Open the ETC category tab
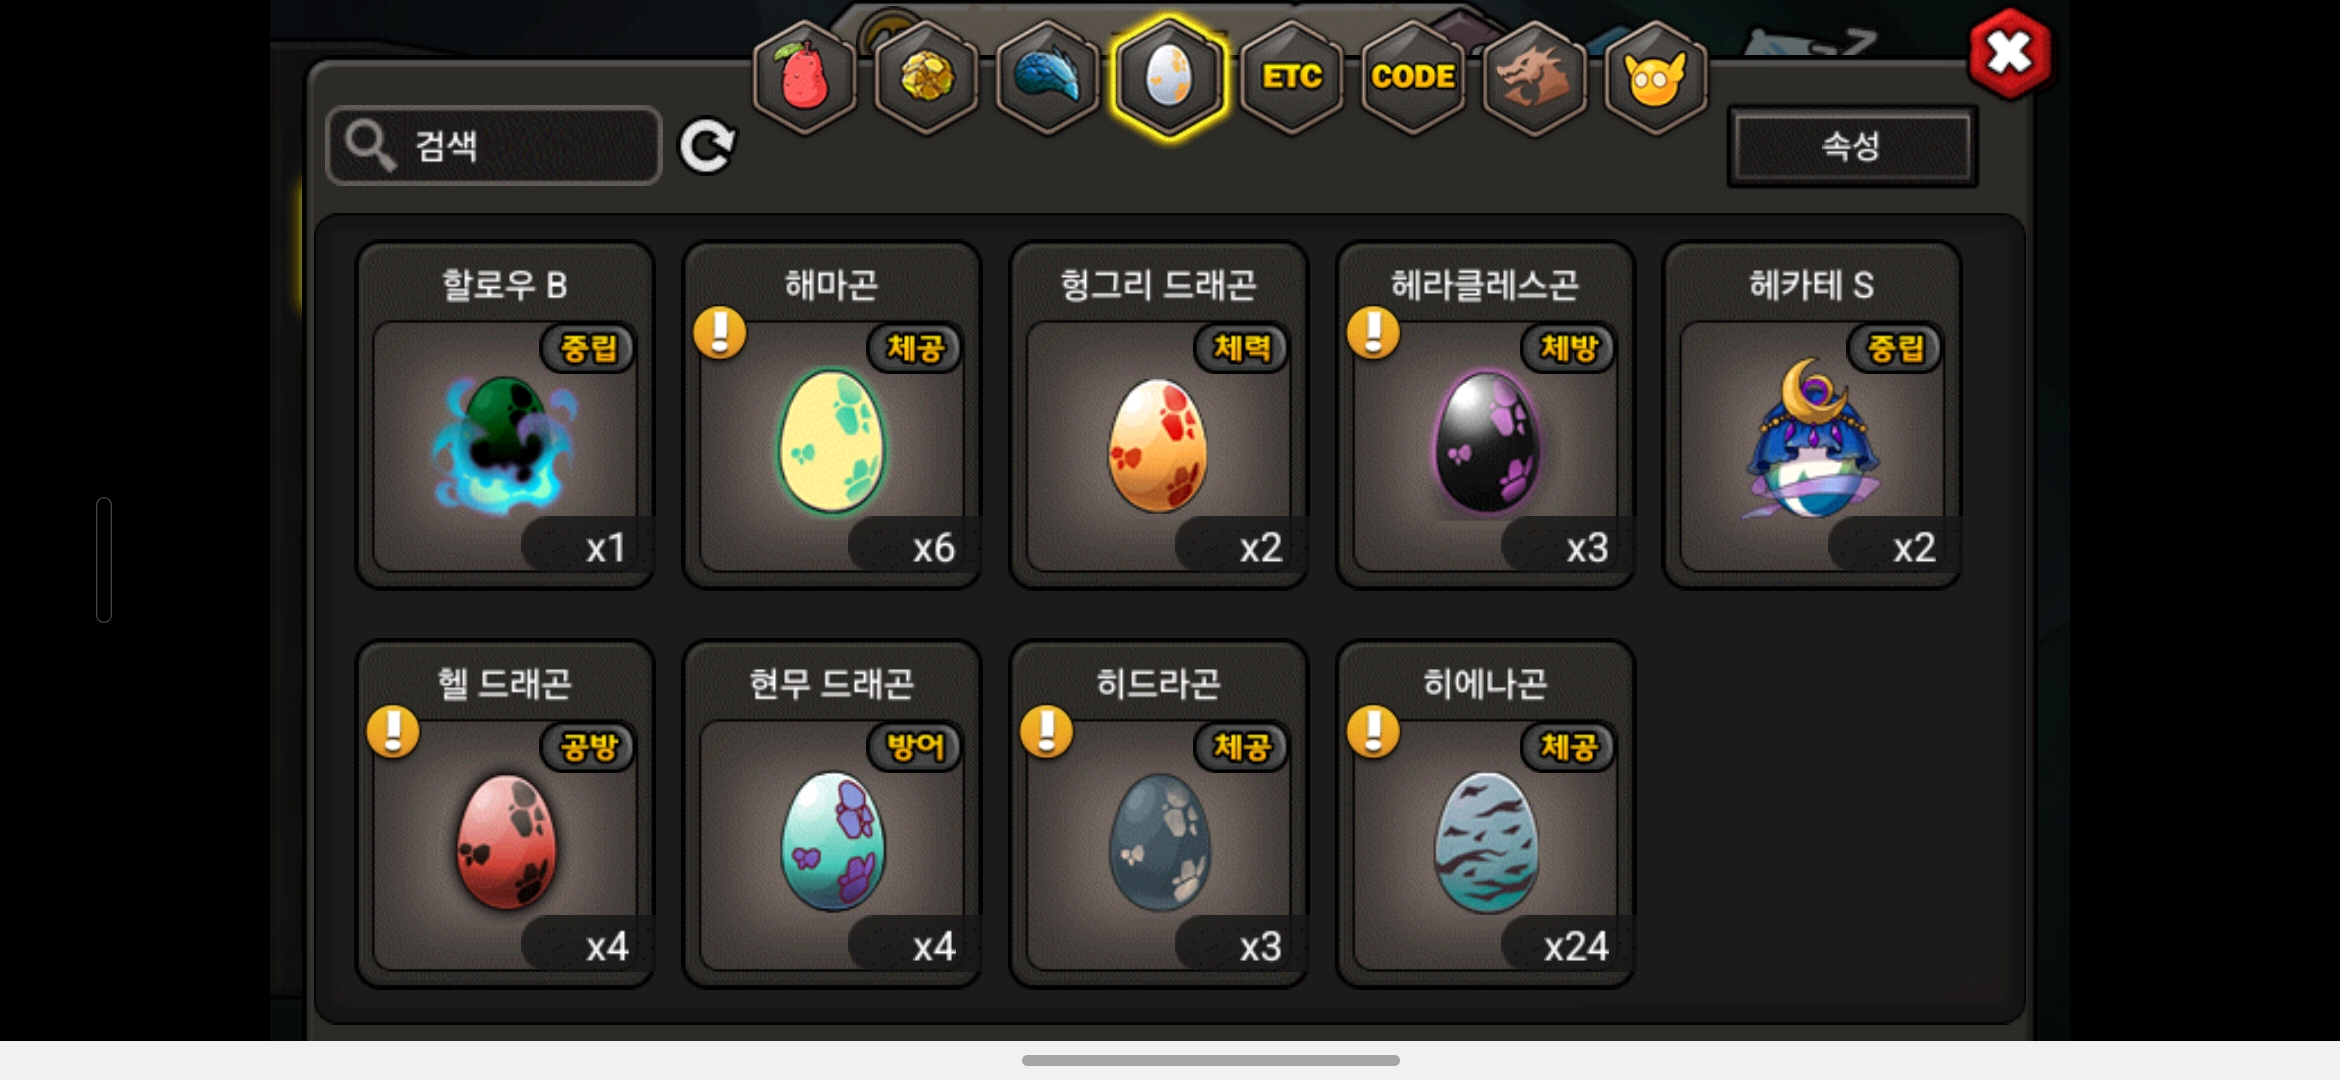2340x1080 pixels. click(1291, 77)
